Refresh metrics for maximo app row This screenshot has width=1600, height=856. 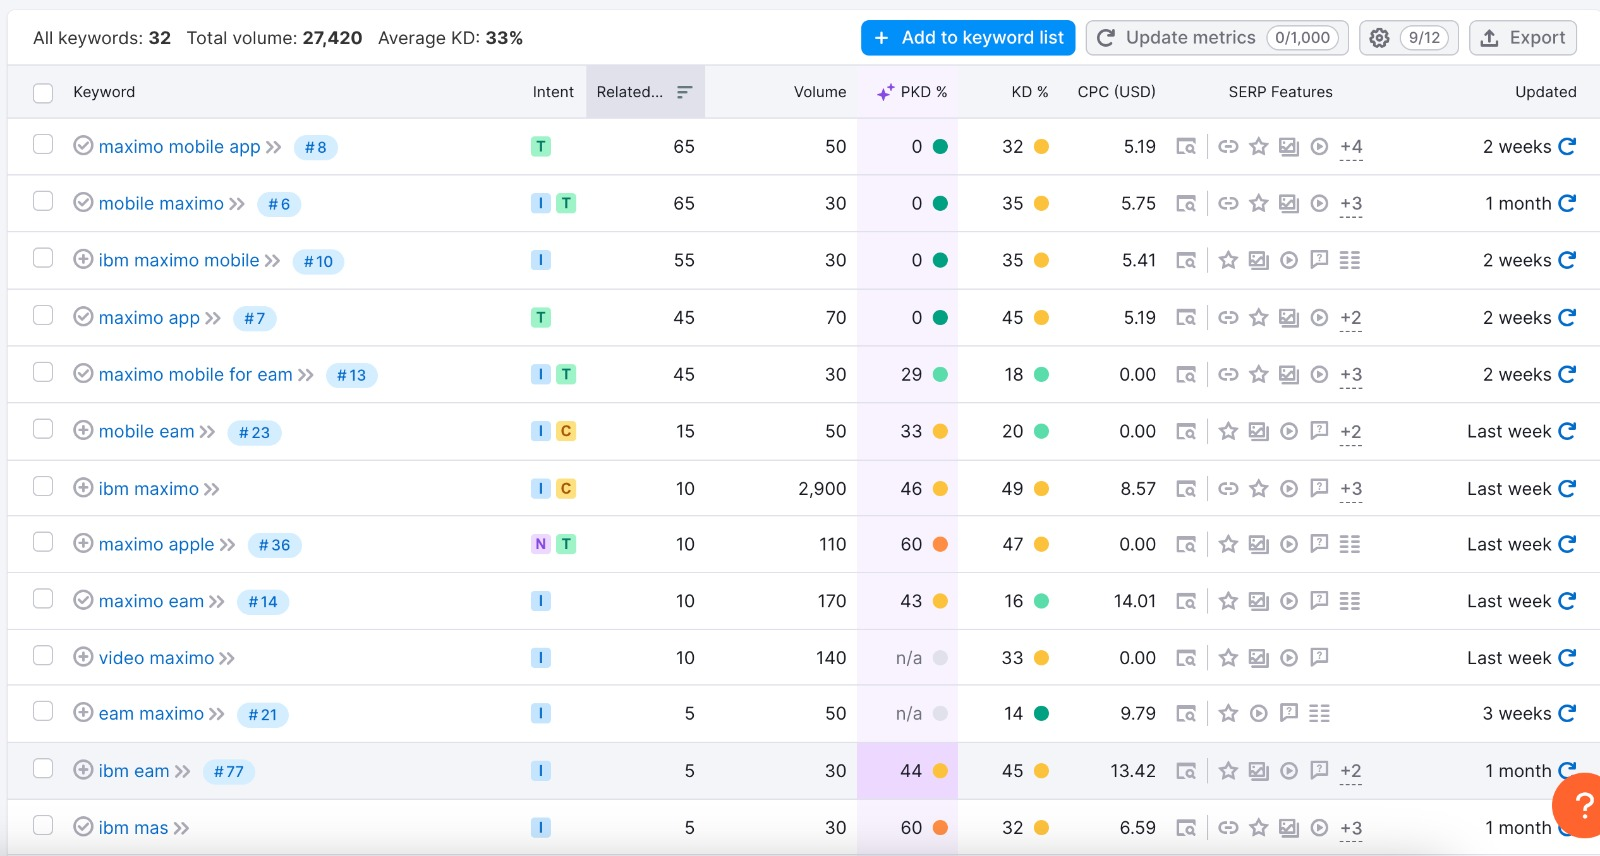click(1567, 317)
